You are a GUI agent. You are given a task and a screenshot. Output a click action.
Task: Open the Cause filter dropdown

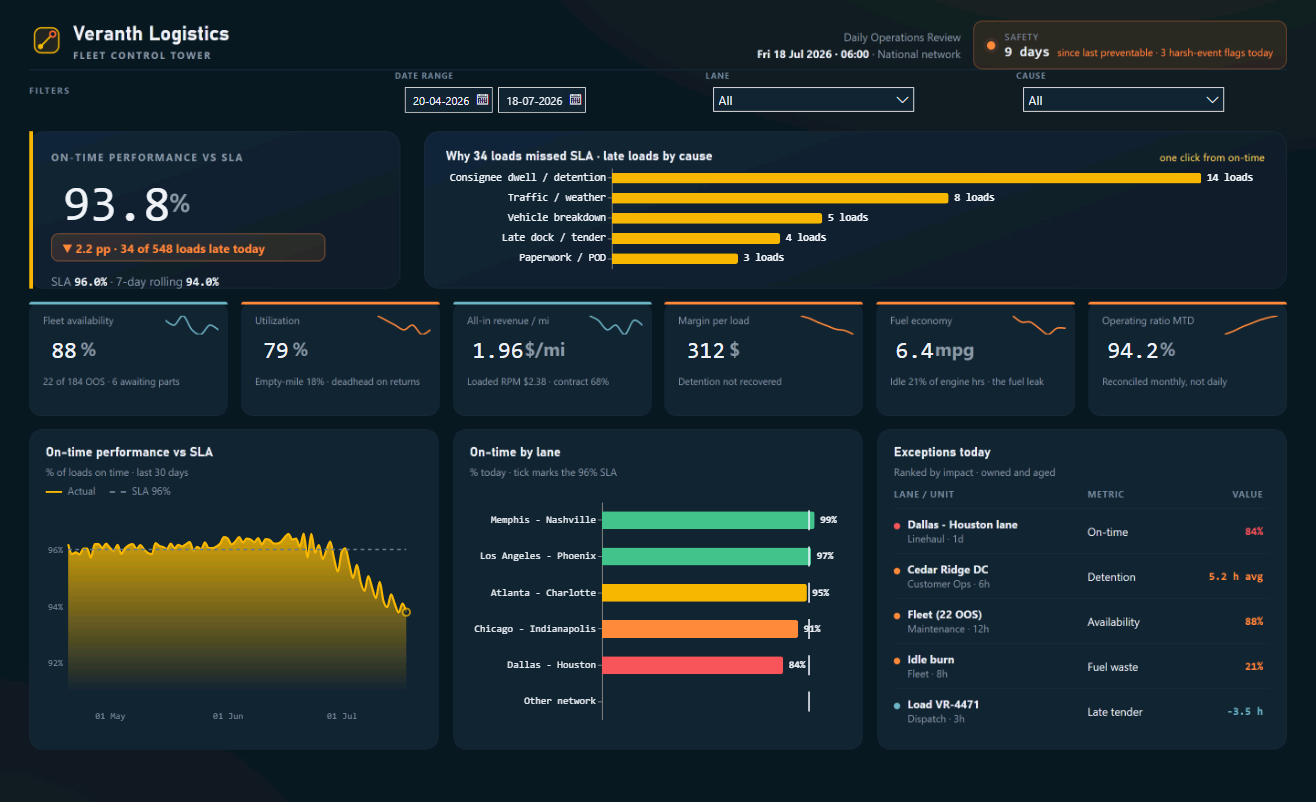click(1123, 100)
